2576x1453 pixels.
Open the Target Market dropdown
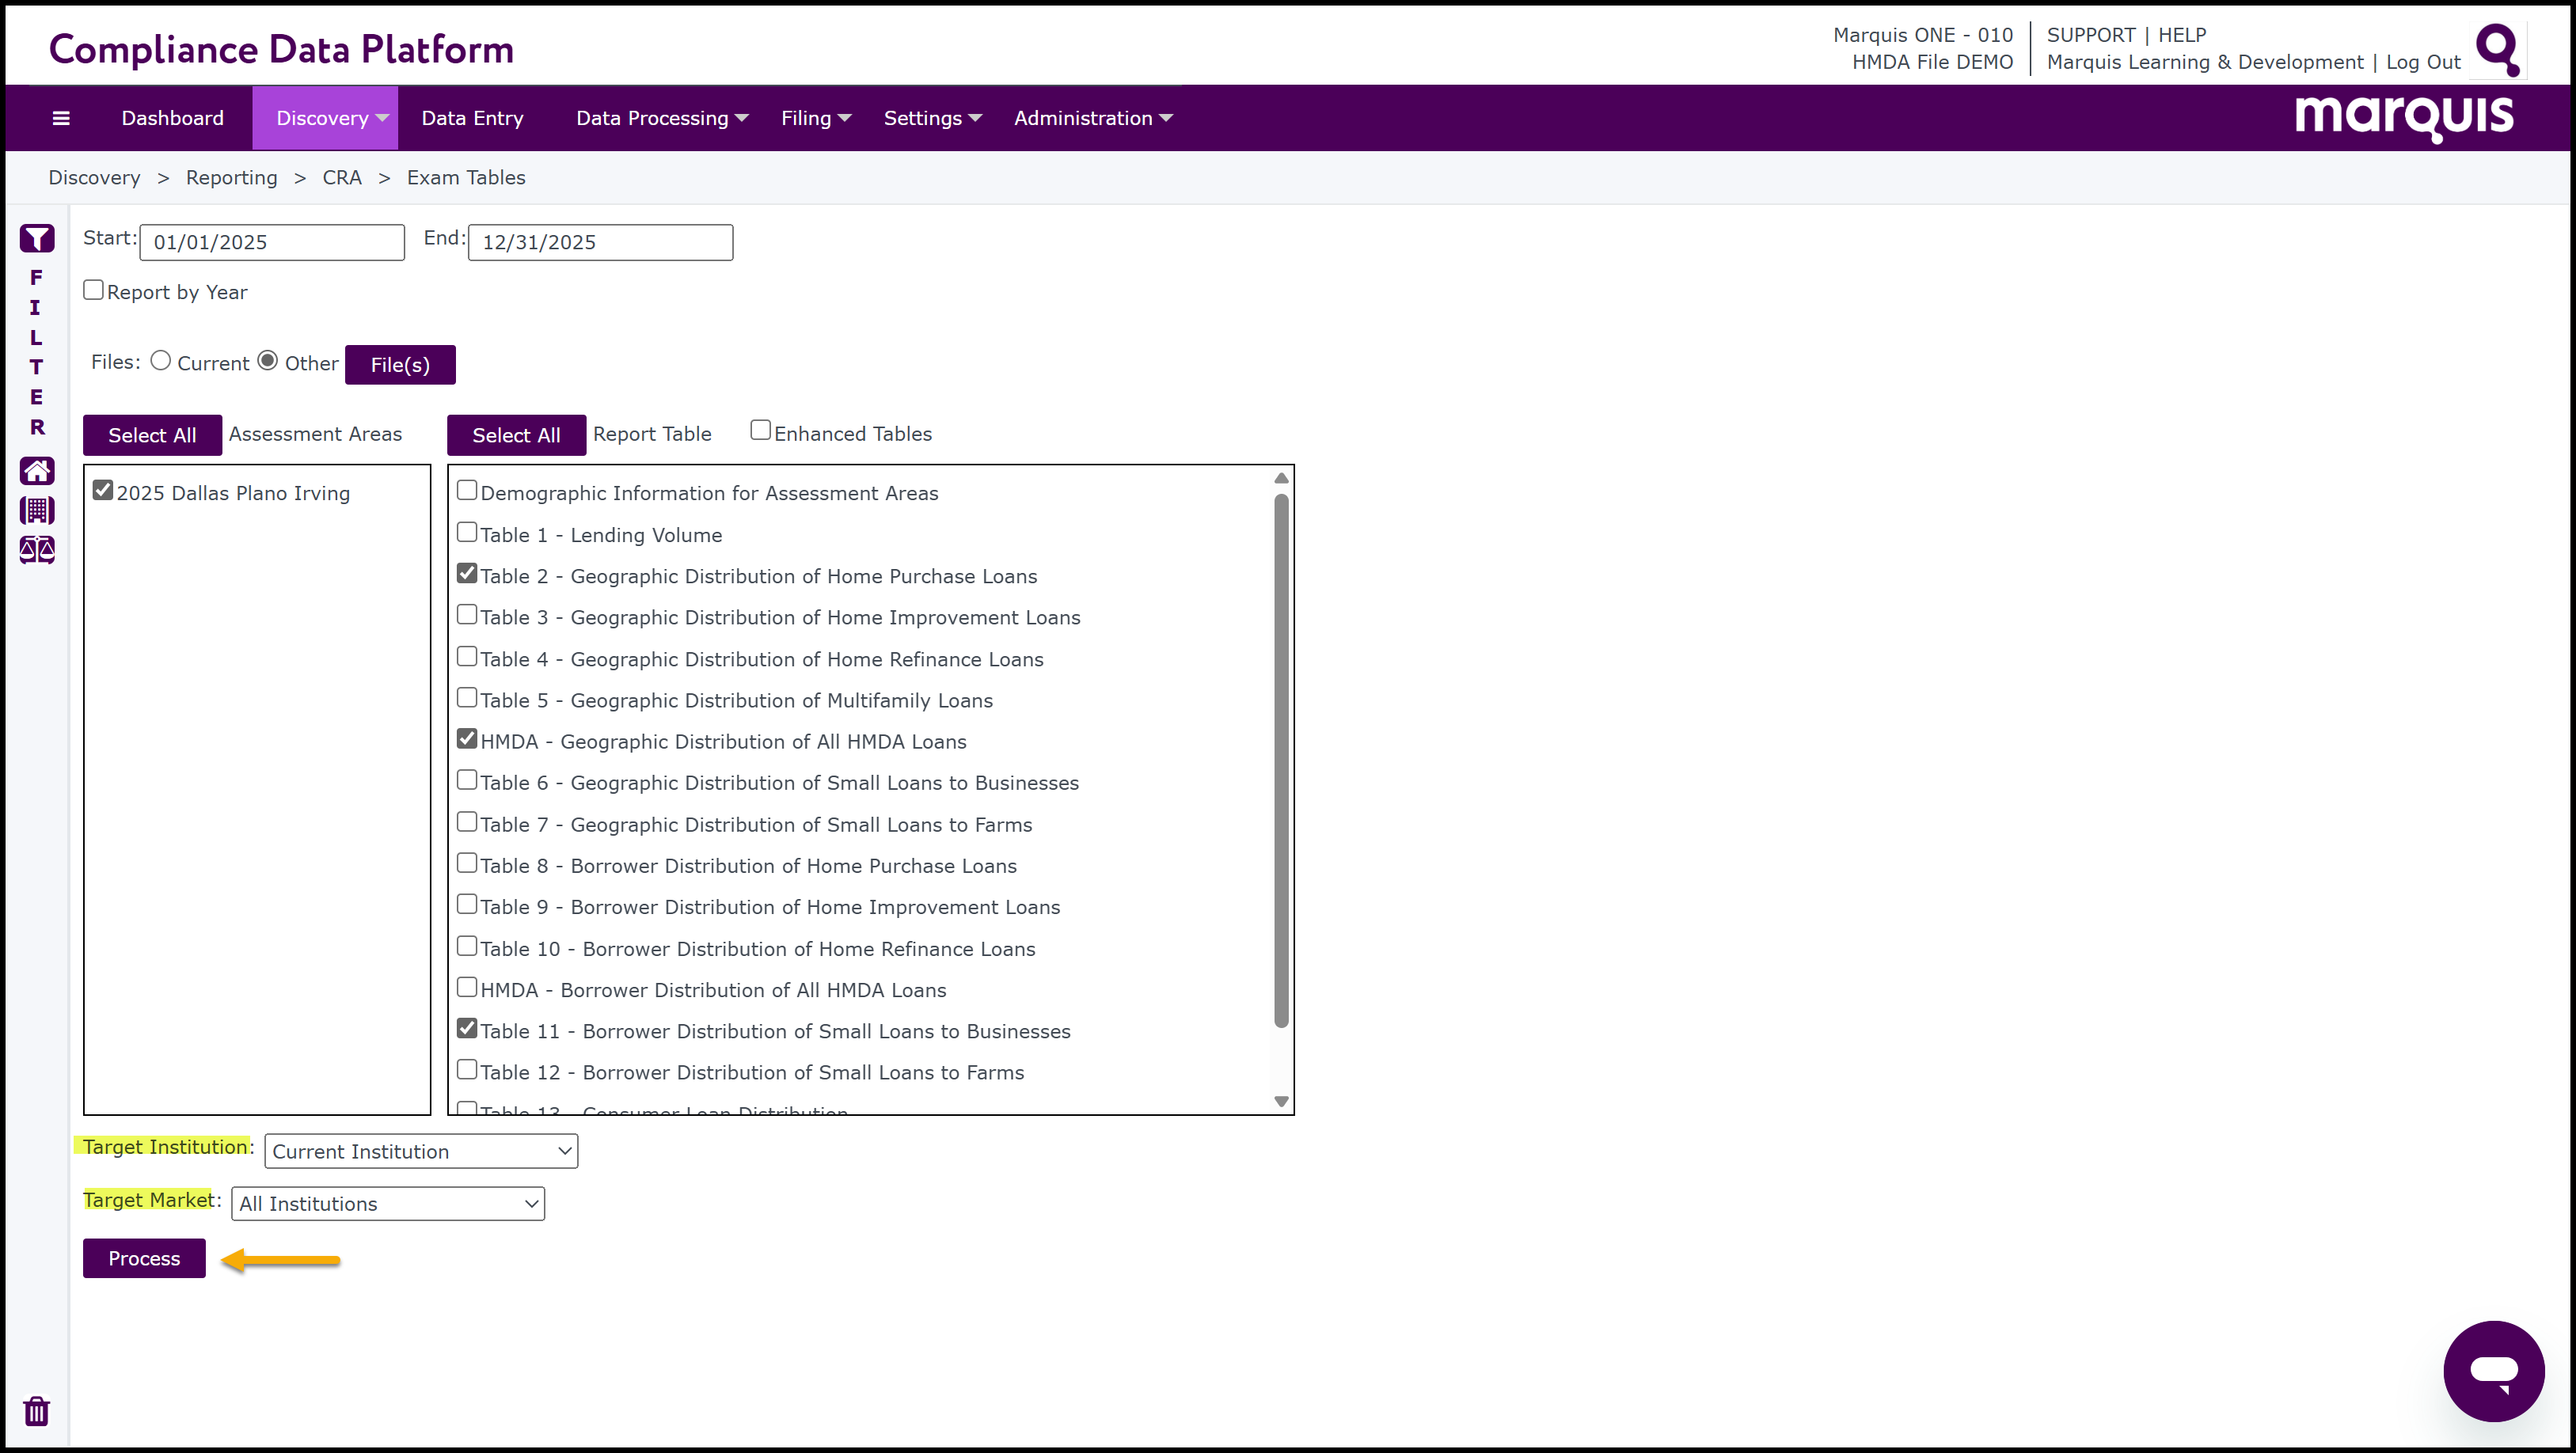pos(388,1204)
